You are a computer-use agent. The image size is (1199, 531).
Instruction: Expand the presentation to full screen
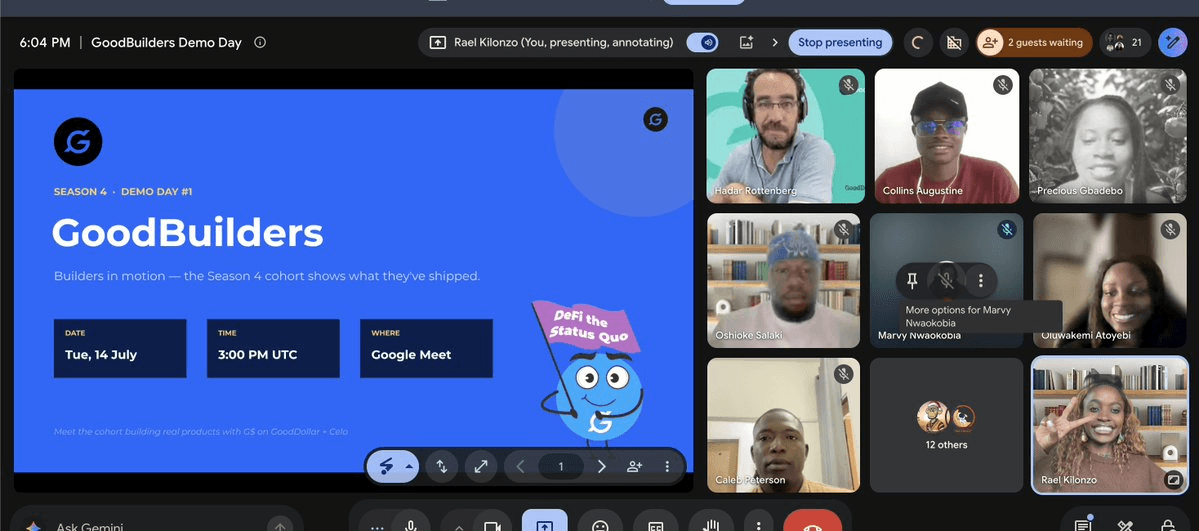[x=481, y=467]
